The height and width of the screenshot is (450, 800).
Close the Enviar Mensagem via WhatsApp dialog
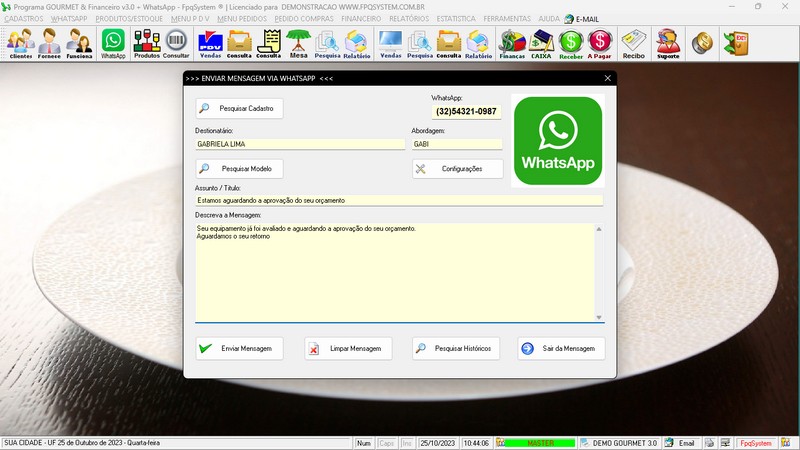[x=607, y=78]
